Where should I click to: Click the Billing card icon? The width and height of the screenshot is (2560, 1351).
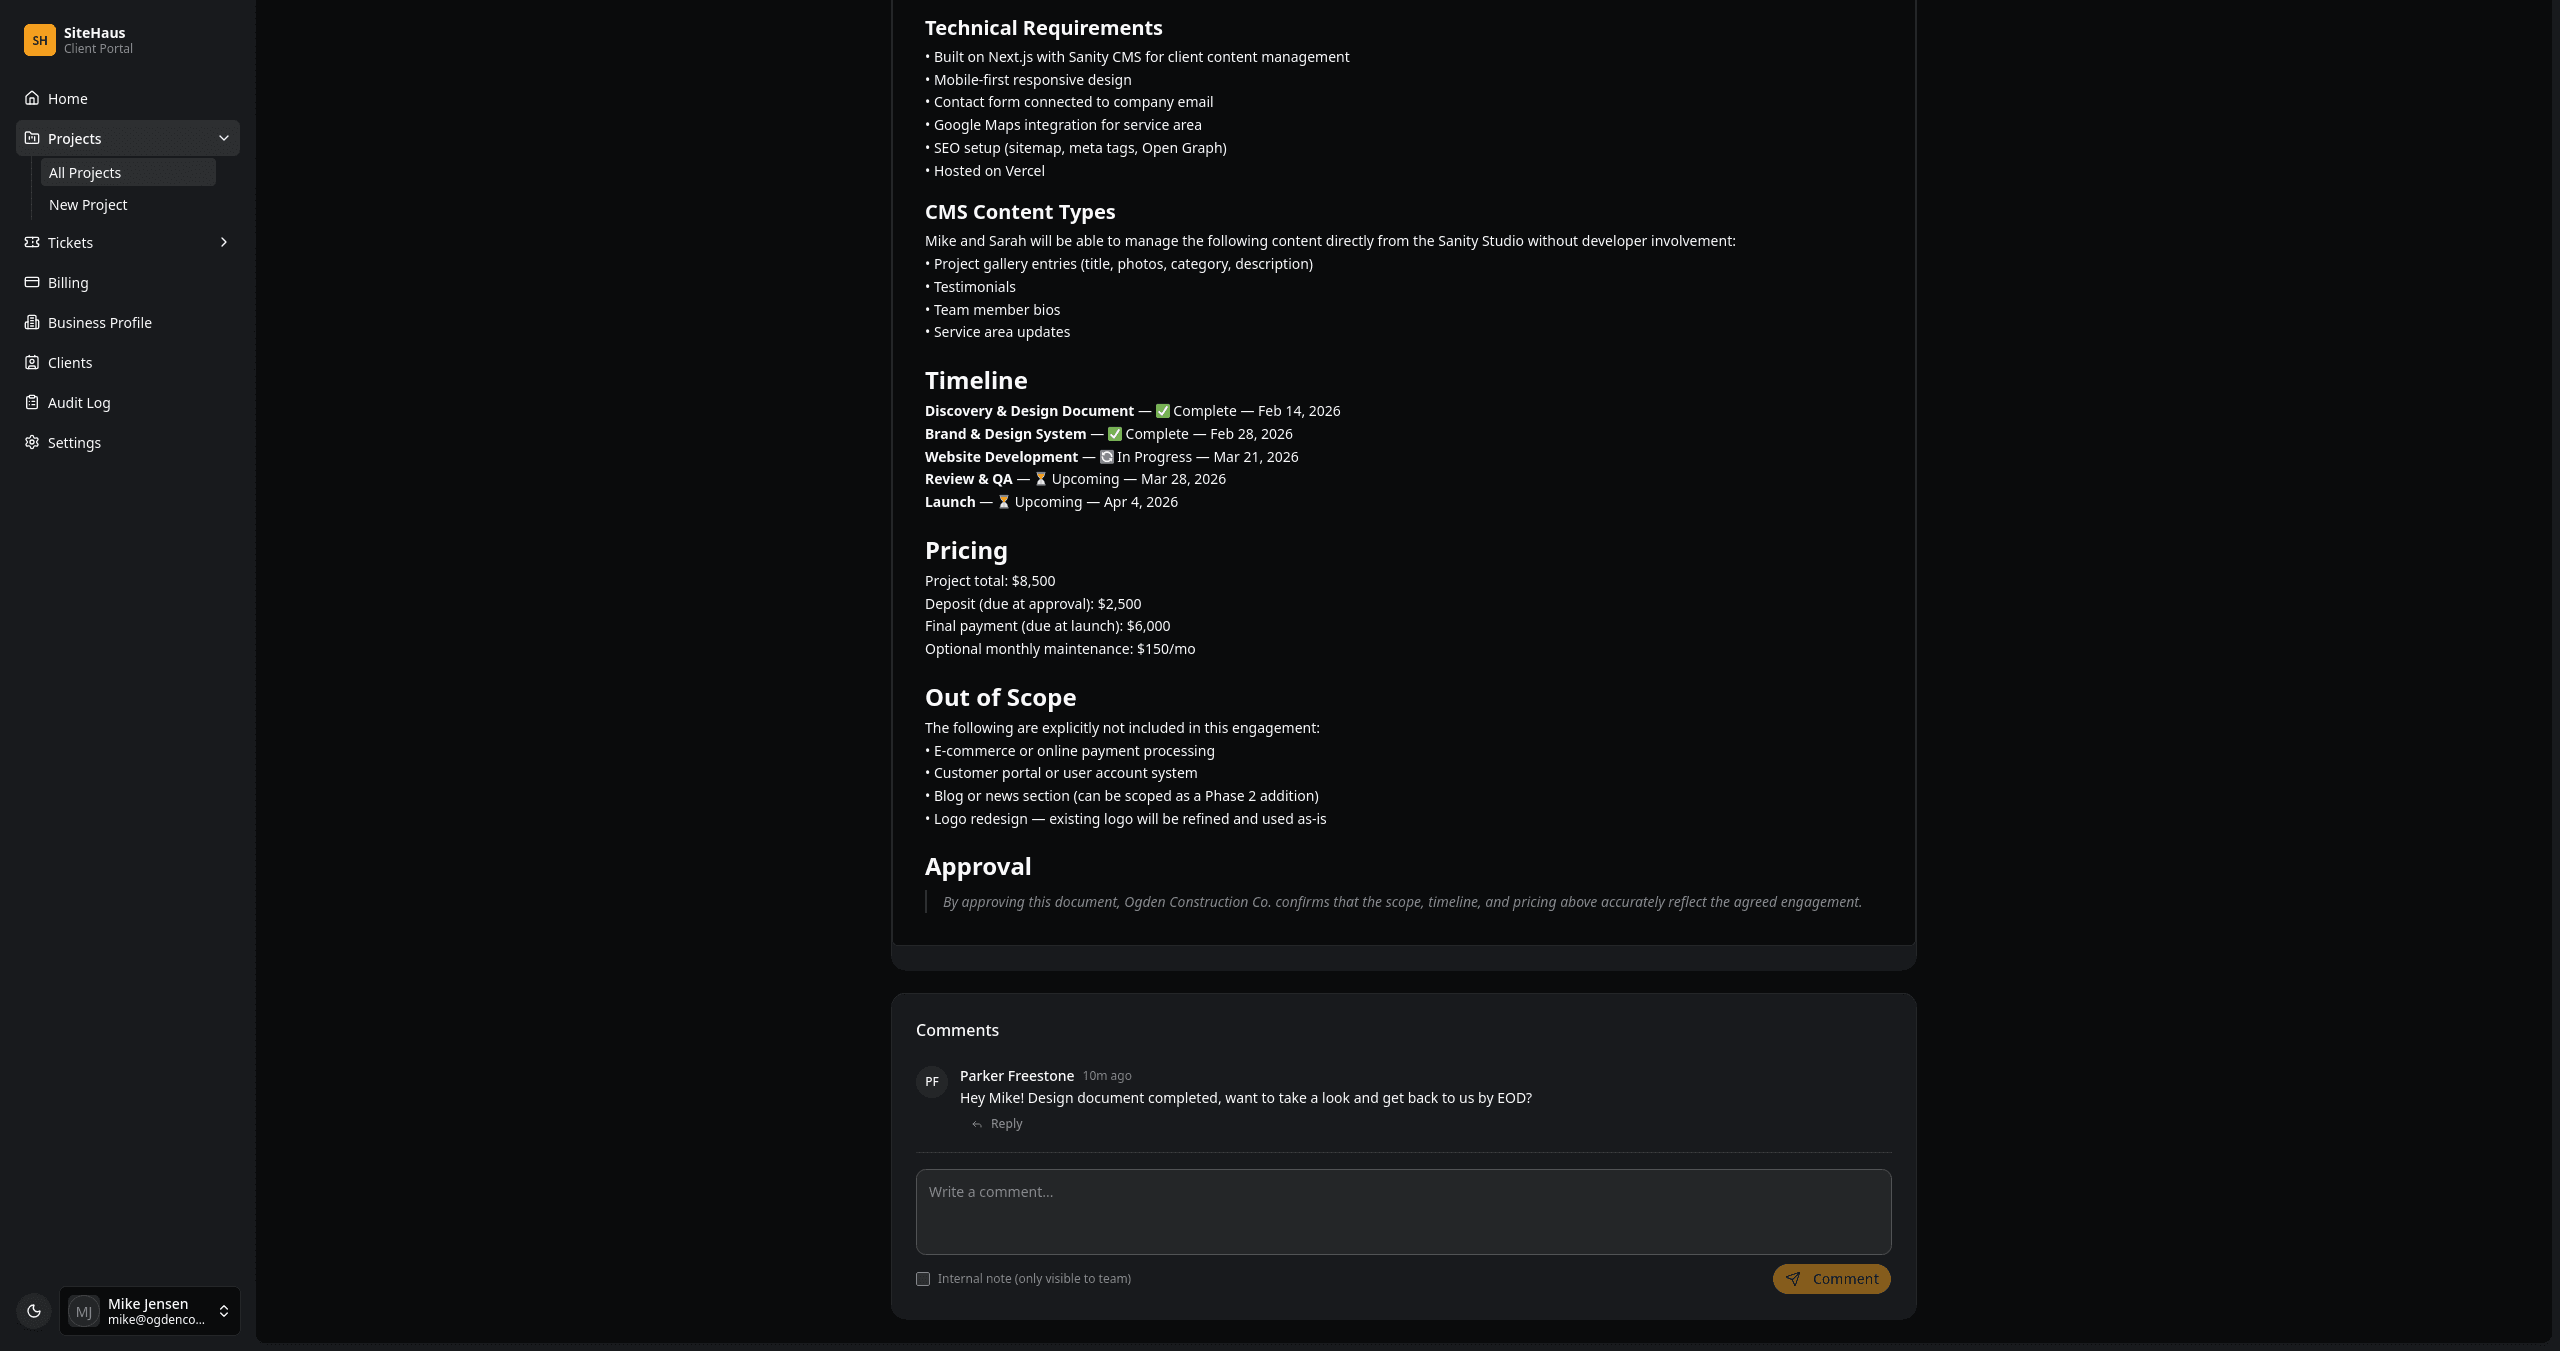[x=31, y=282]
